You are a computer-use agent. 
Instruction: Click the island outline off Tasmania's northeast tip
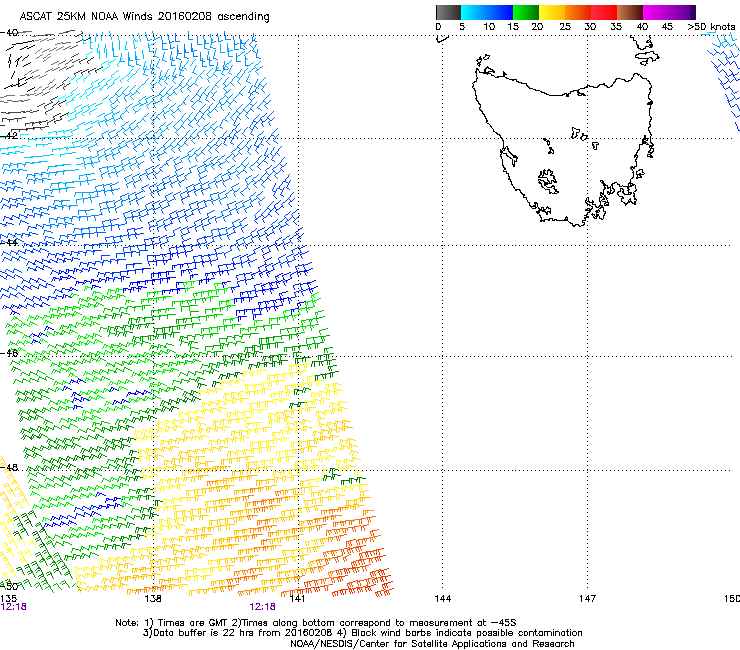coord(647,58)
